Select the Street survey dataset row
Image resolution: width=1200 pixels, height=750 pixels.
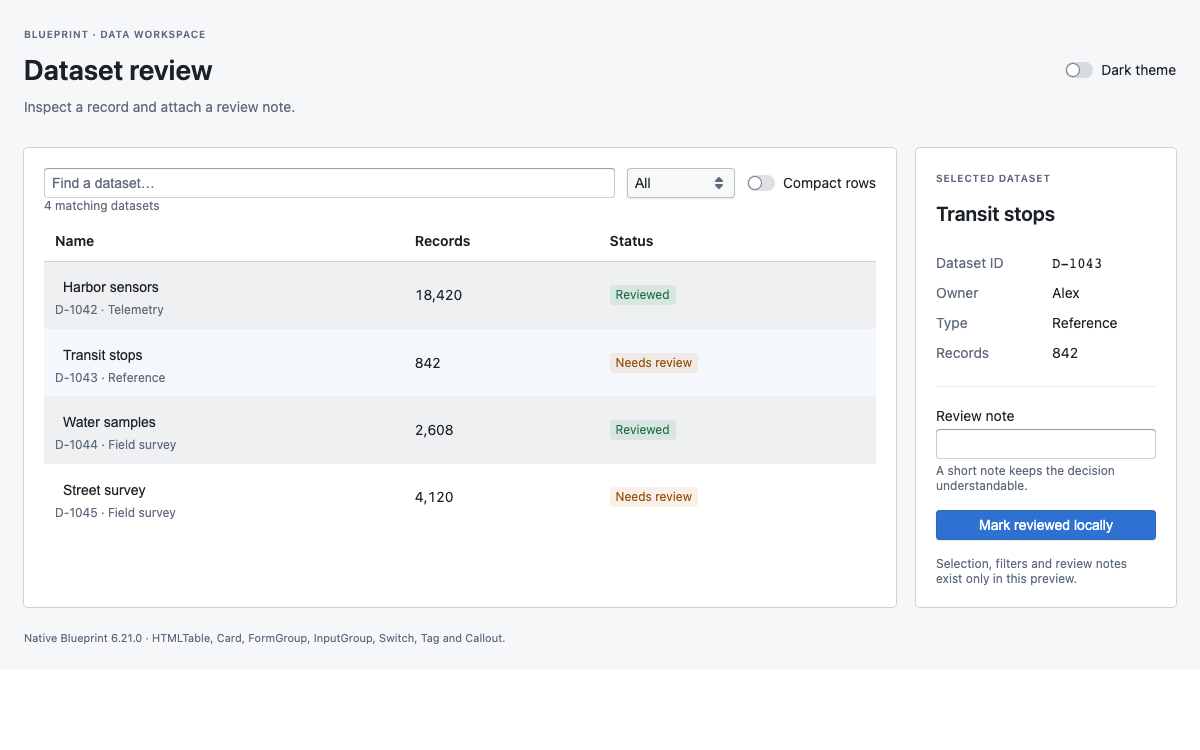click(x=460, y=498)
